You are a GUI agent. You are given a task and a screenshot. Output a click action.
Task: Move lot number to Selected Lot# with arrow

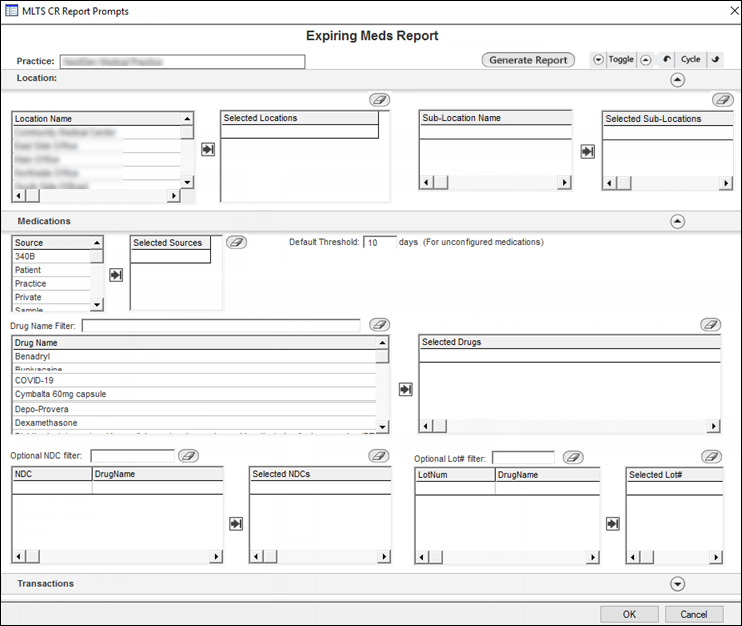point(613,524)
